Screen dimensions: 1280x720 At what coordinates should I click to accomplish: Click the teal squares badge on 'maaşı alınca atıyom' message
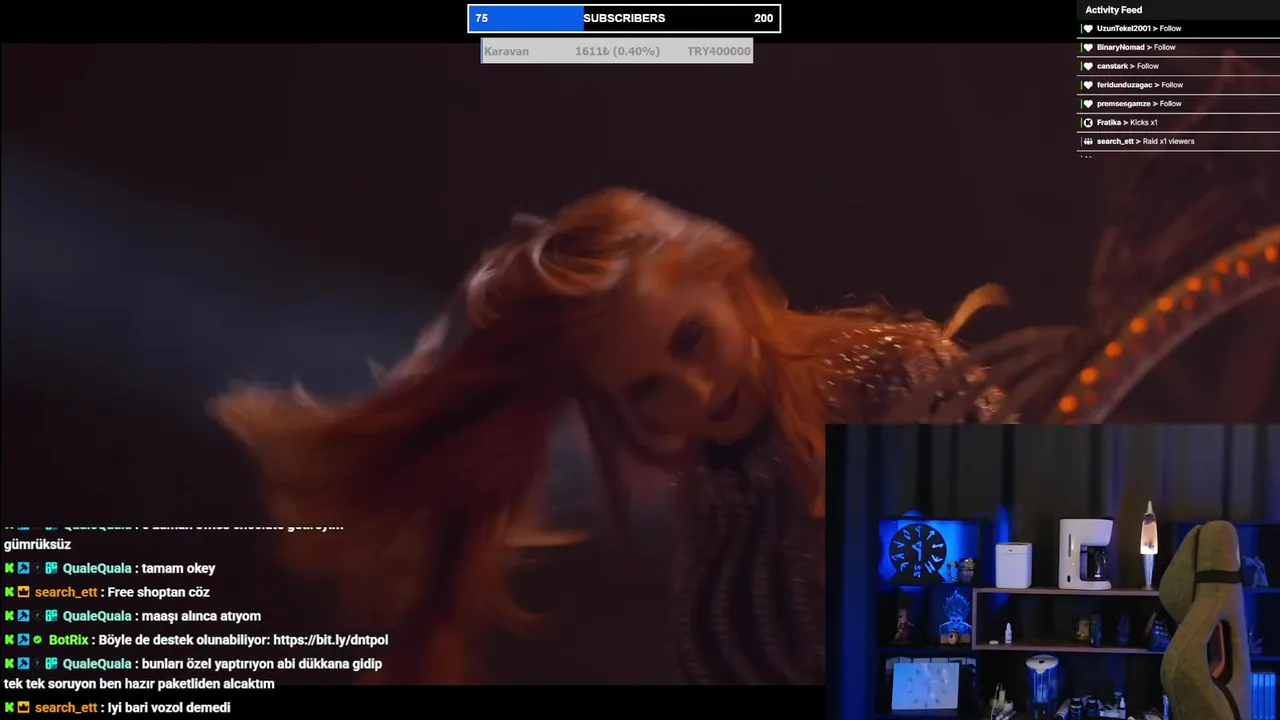click(x=51, y=616)
